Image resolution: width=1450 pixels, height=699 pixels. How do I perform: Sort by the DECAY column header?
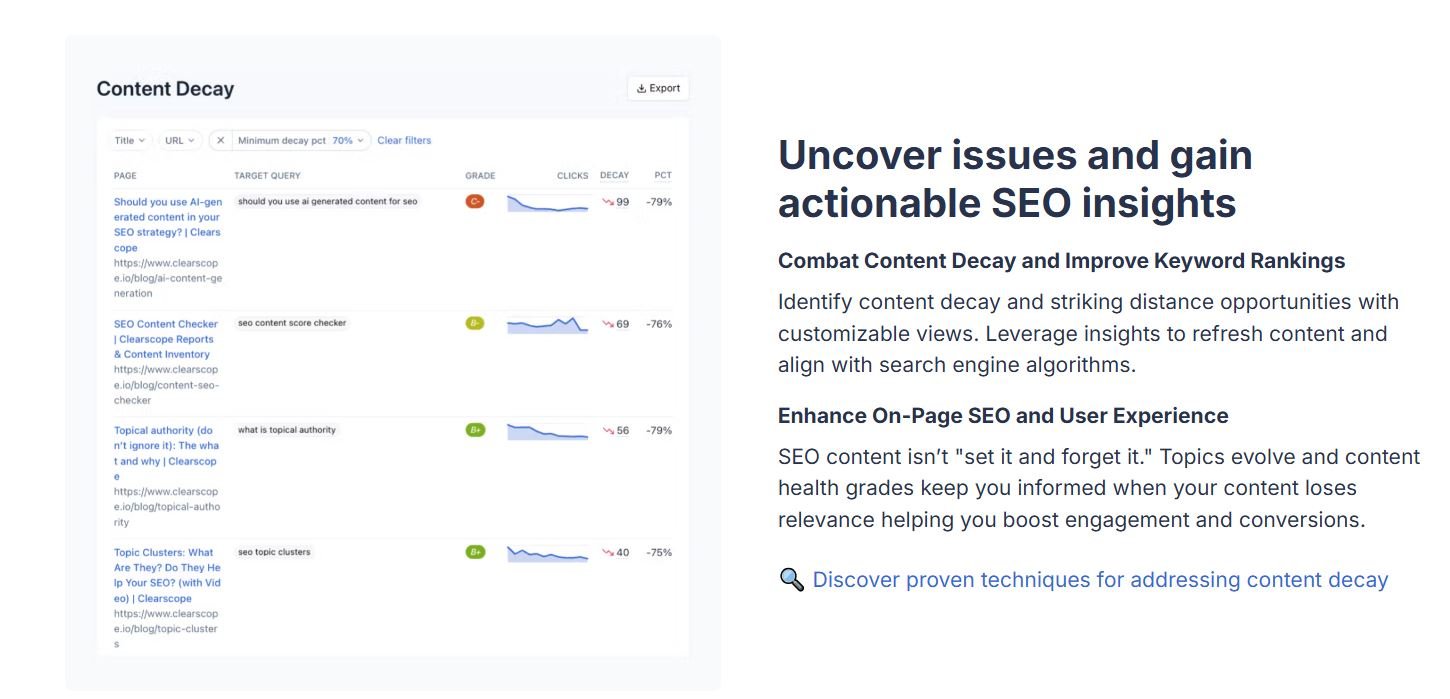(614, 176)
